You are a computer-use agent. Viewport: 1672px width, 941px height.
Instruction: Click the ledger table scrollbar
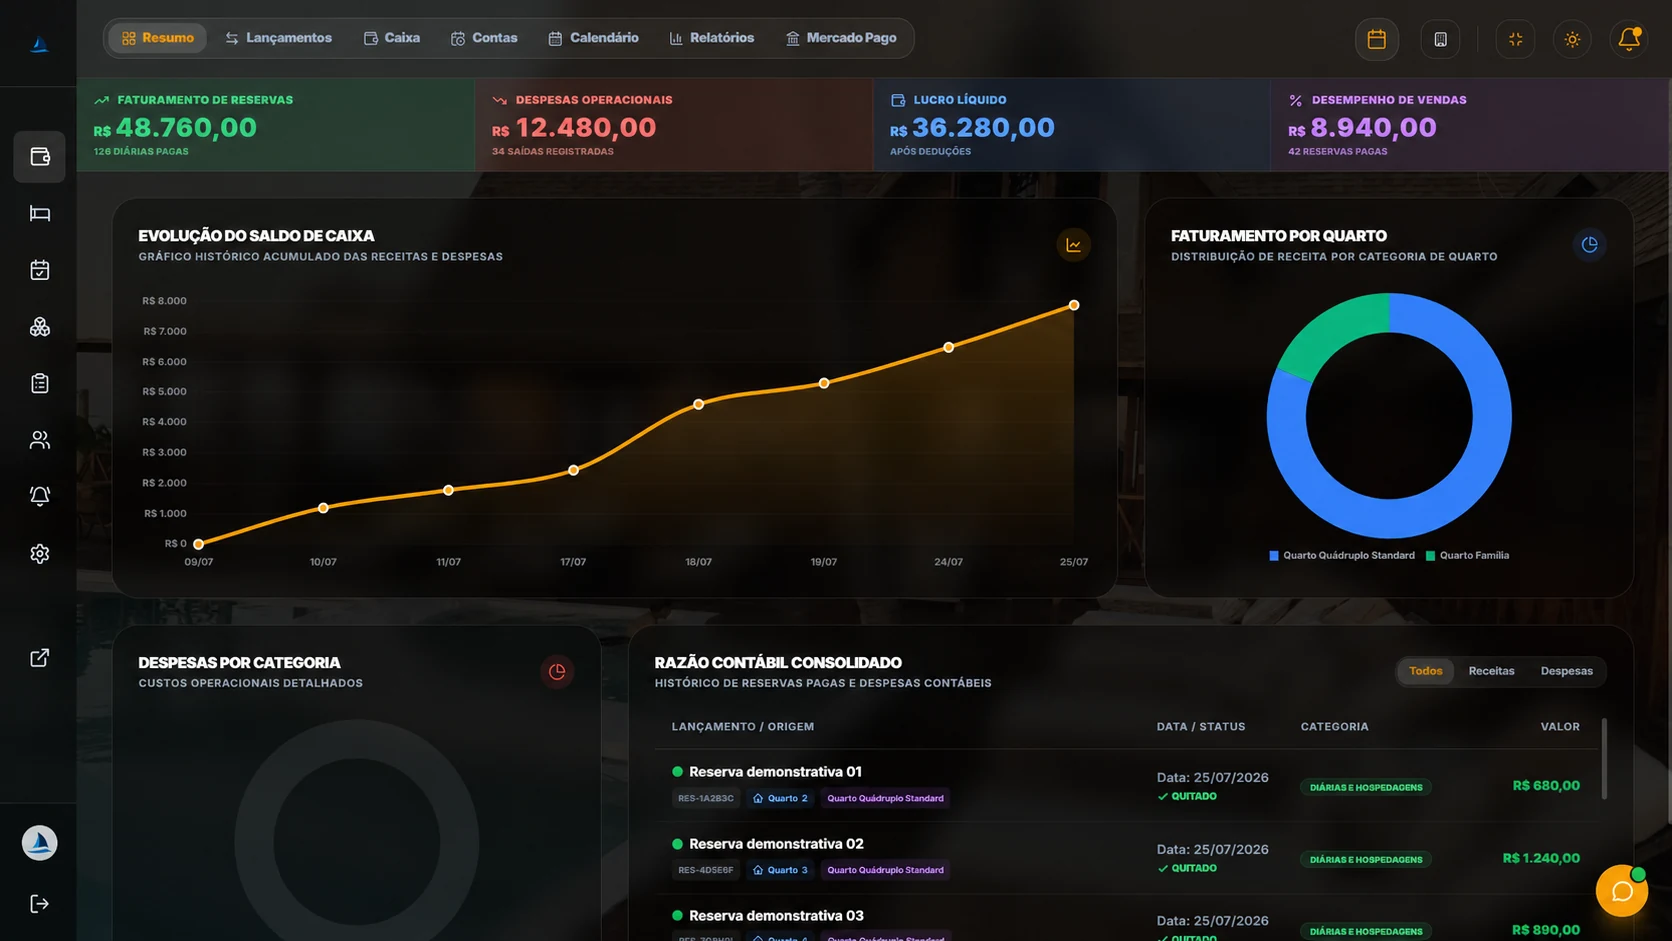tap(1604, 759)
